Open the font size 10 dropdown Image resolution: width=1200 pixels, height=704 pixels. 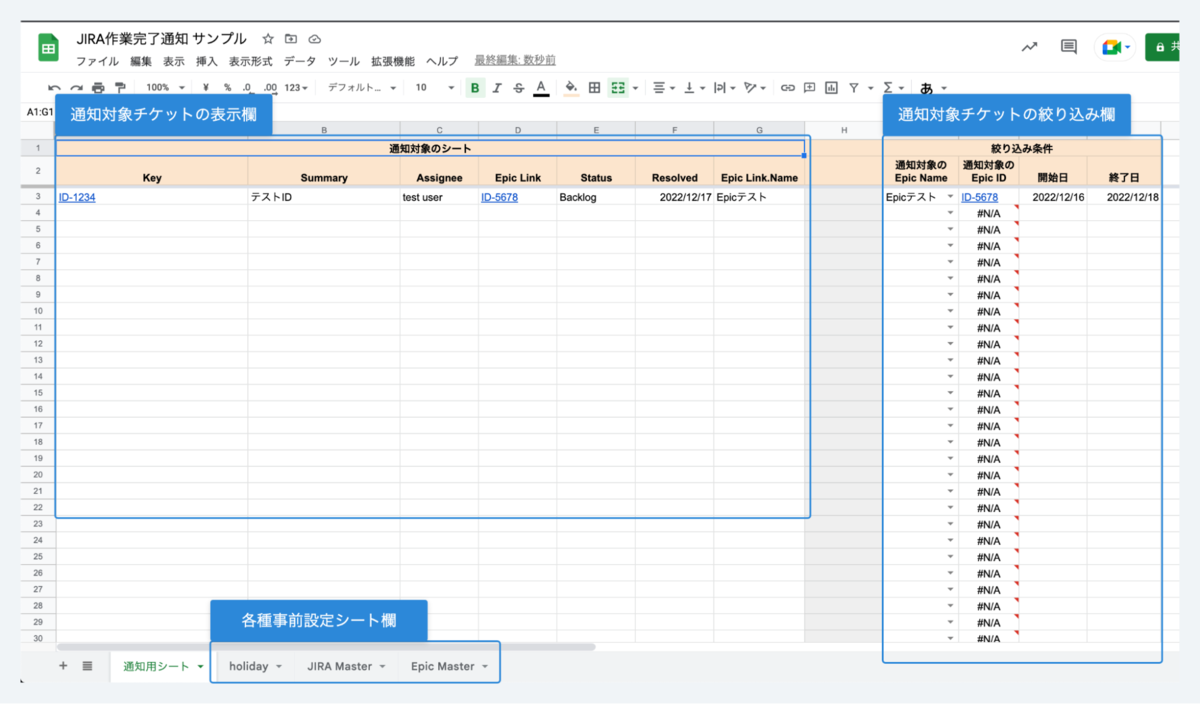pyautogui.click(x=435, y=88)
